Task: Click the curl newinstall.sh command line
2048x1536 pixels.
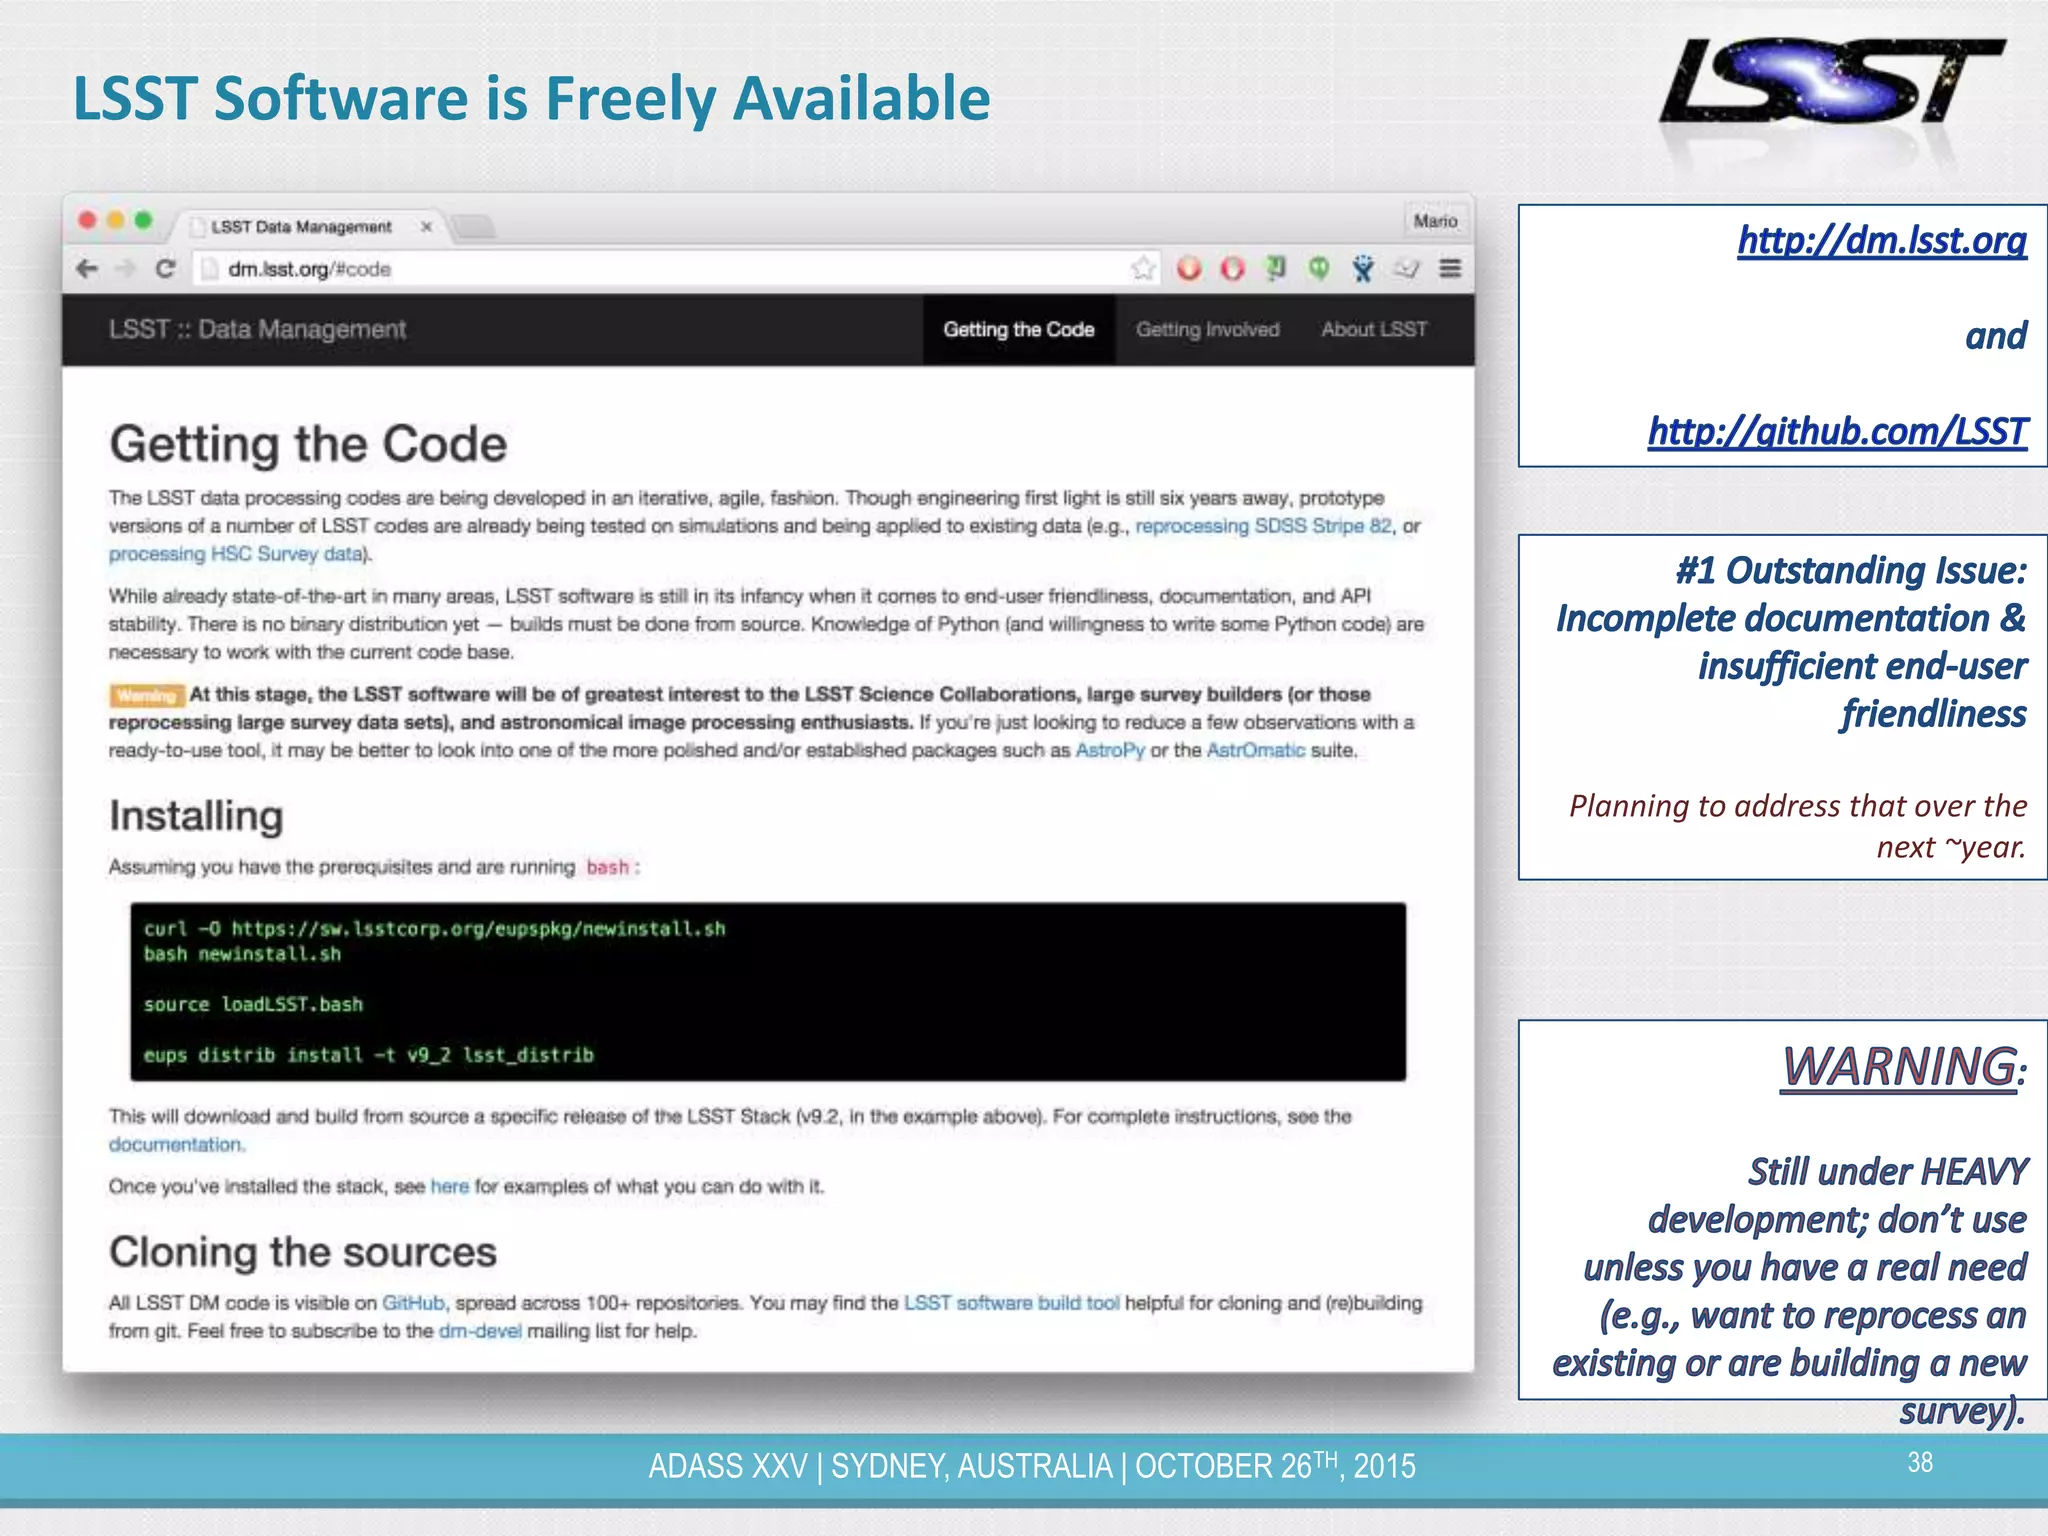Action: pos(434,929)
